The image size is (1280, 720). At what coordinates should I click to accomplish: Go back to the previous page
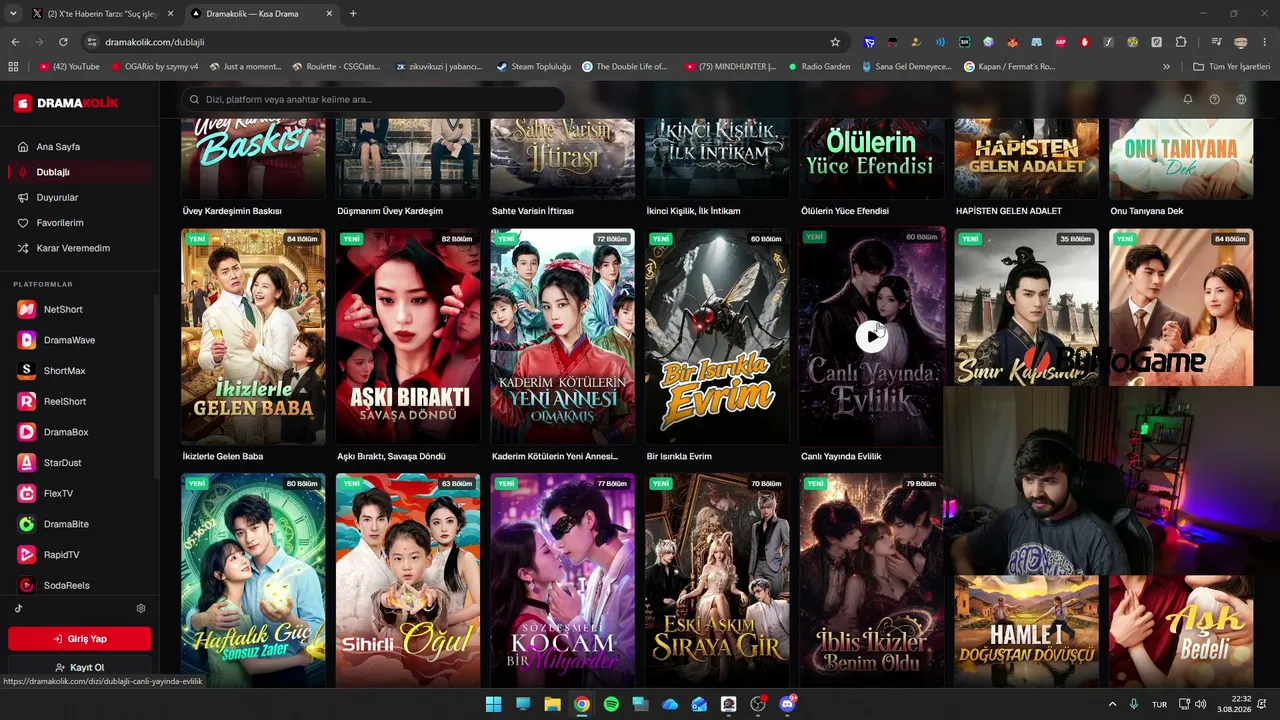coord(15,42)
